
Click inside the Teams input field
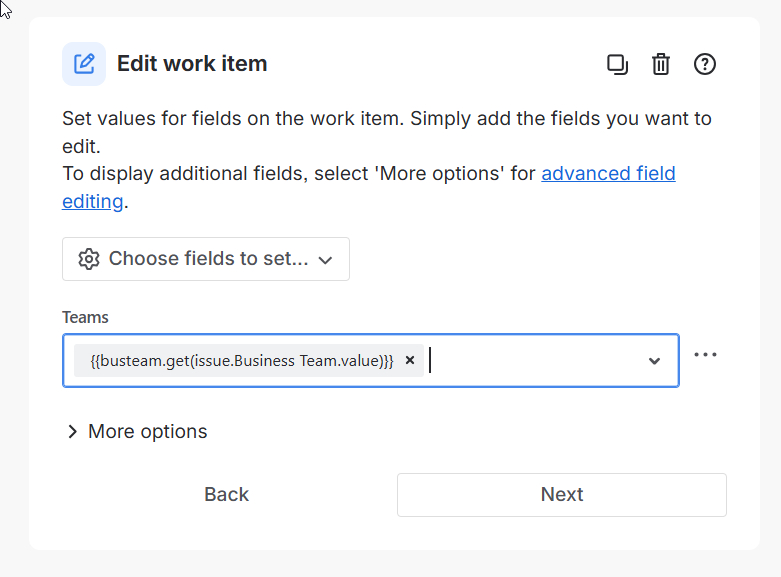(x=530, y=361)
